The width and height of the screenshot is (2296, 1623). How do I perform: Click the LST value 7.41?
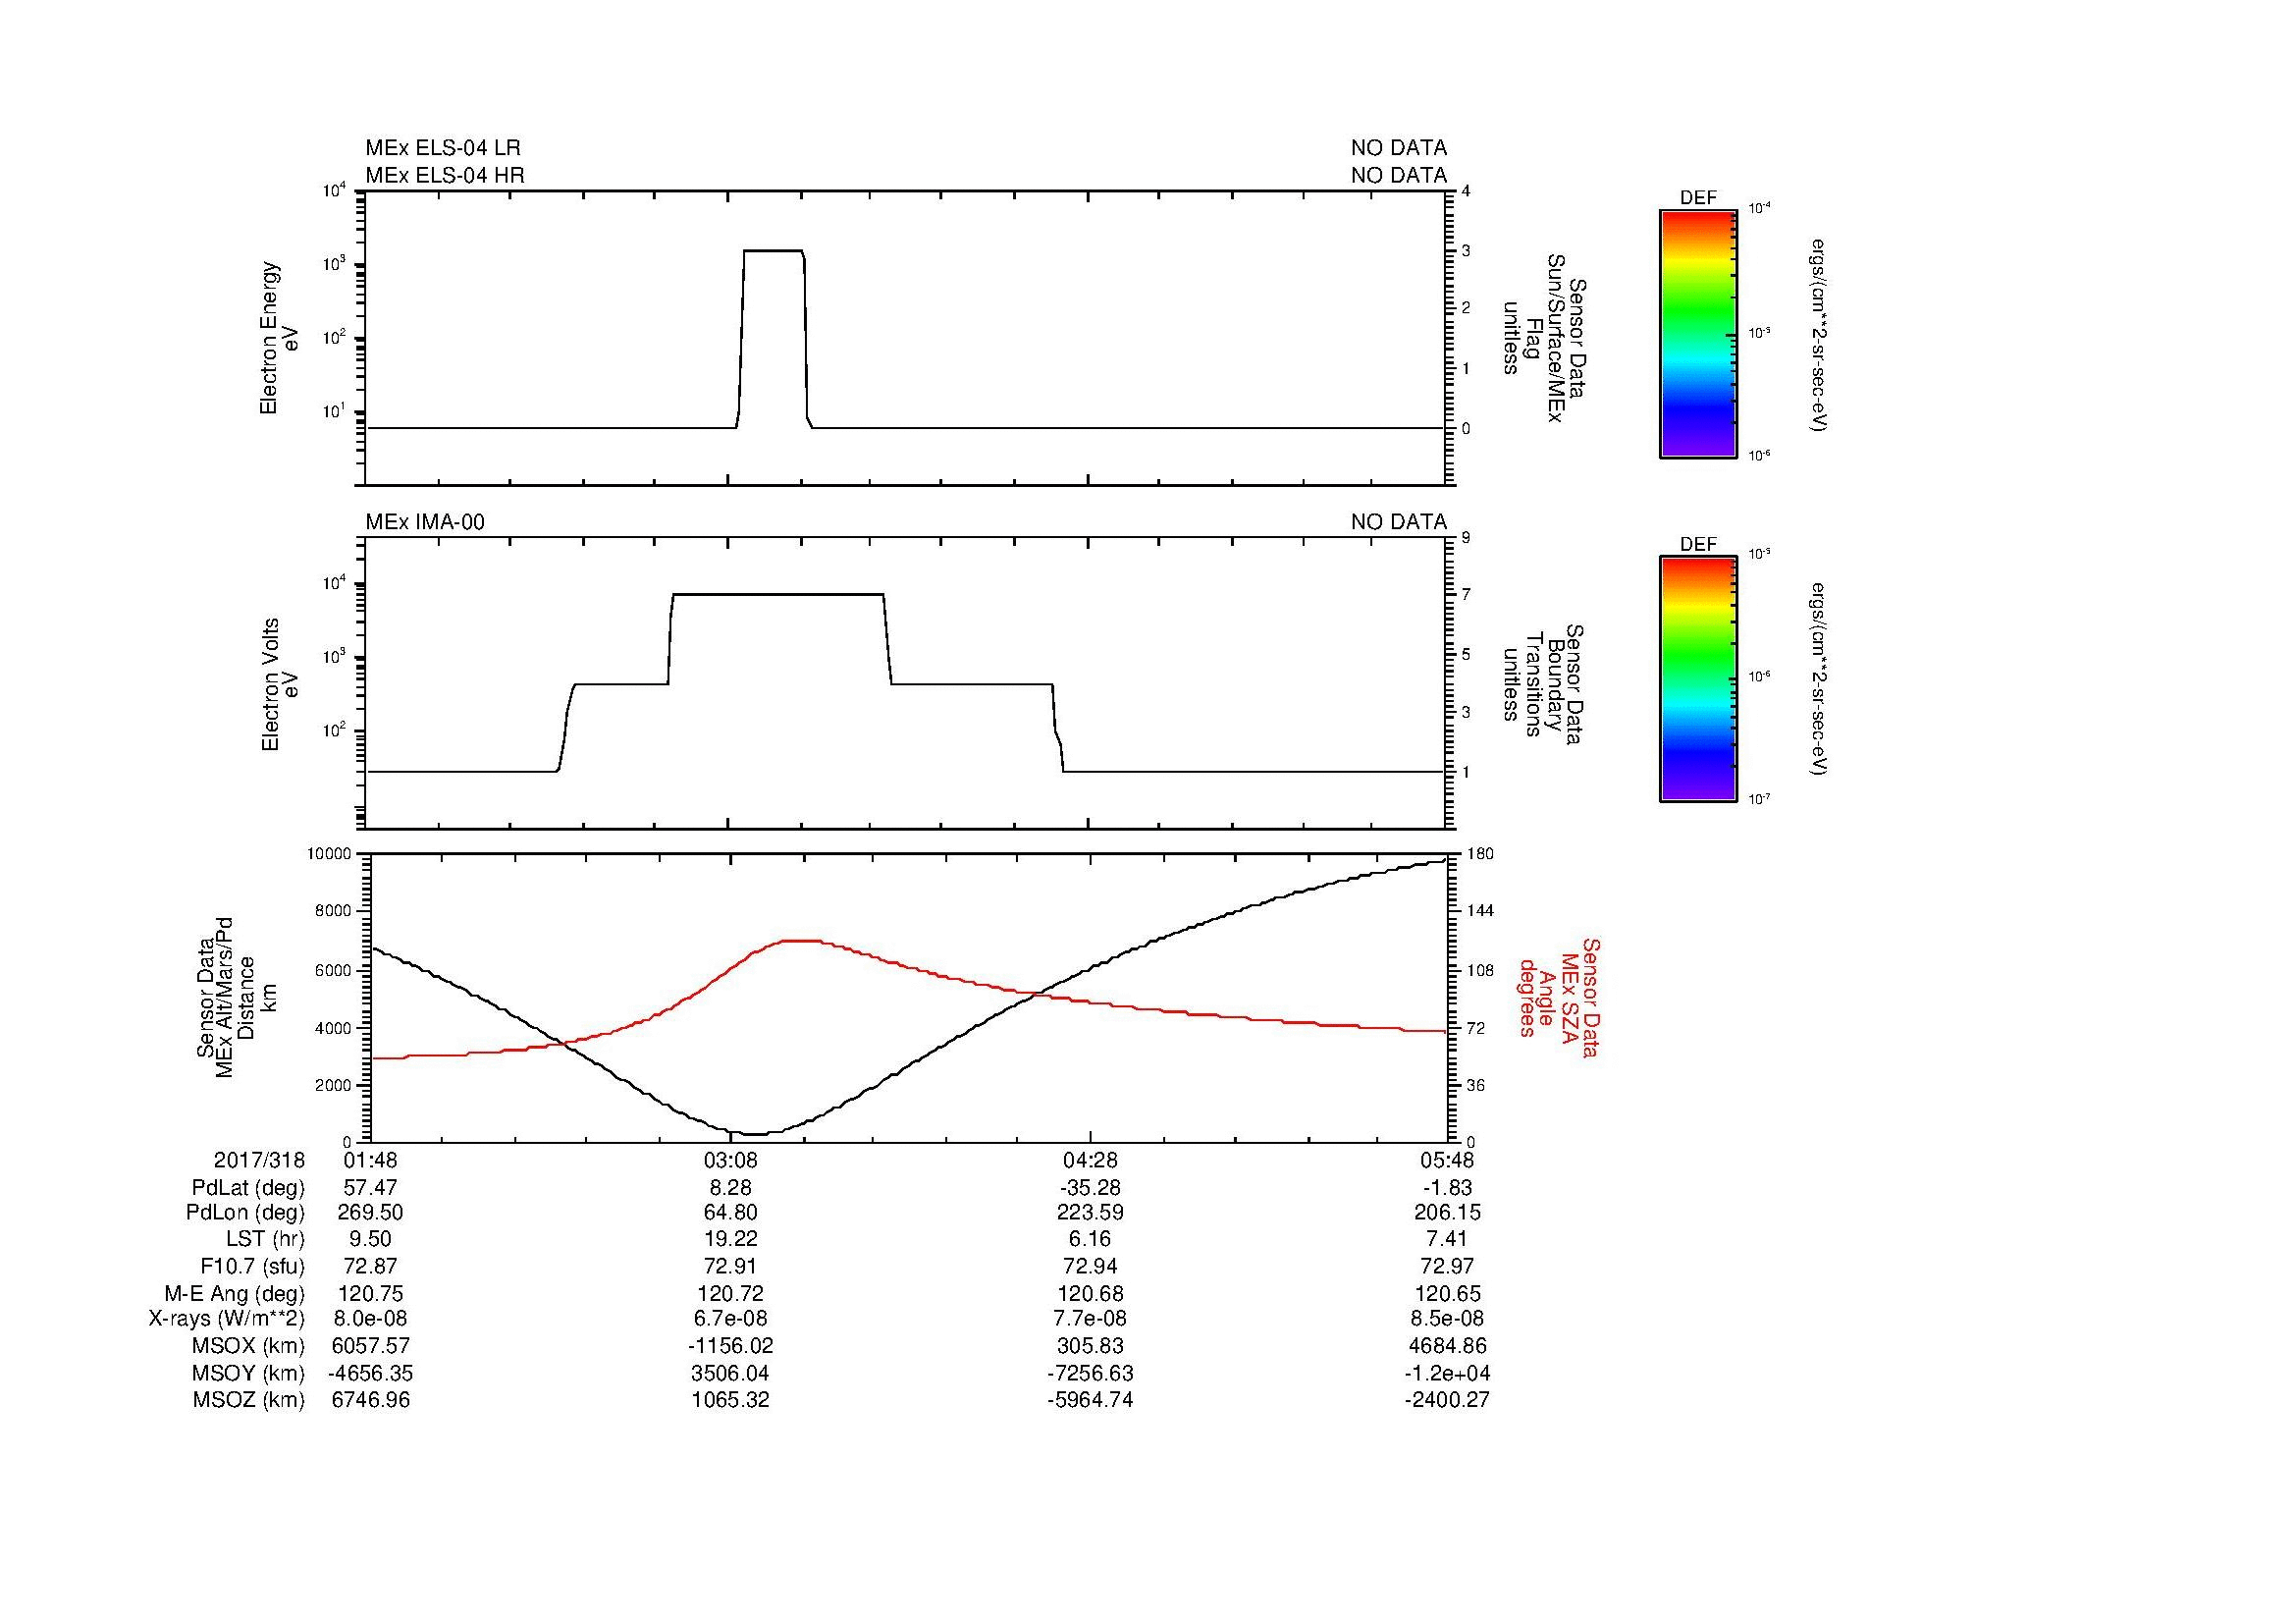(x=1448, y=1240)
